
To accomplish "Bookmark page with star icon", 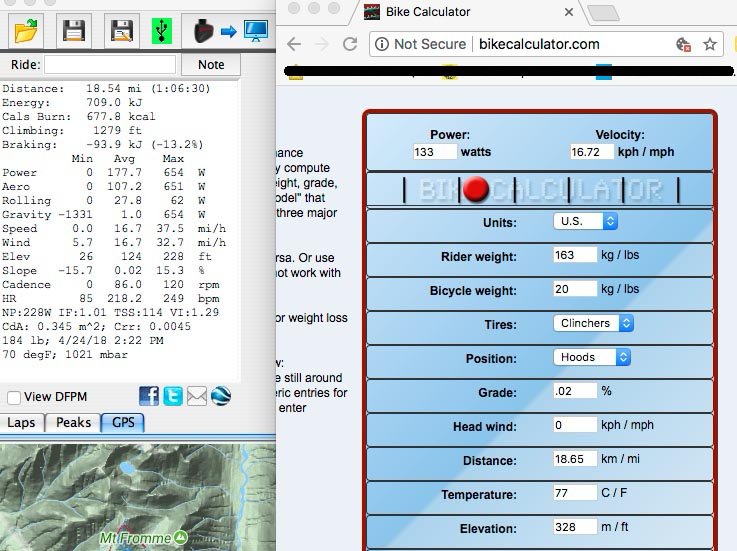I will point(710,44).
